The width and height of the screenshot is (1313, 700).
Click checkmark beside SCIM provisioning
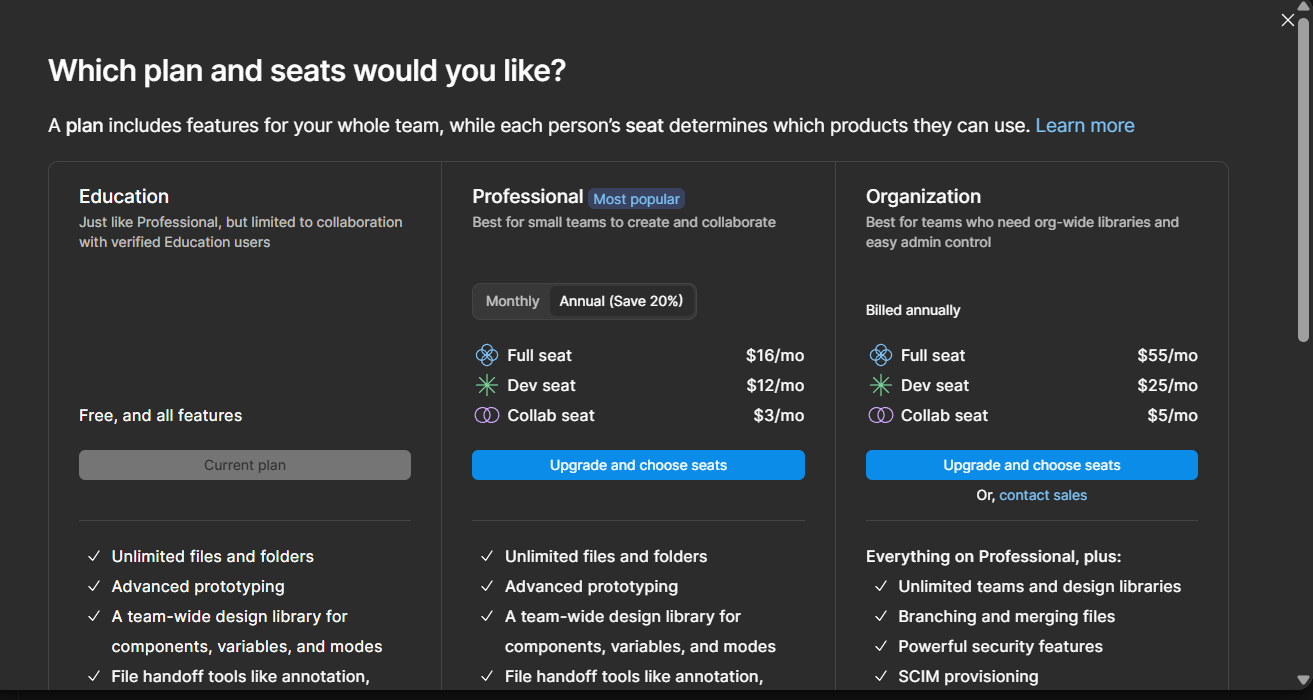(881, 676)
